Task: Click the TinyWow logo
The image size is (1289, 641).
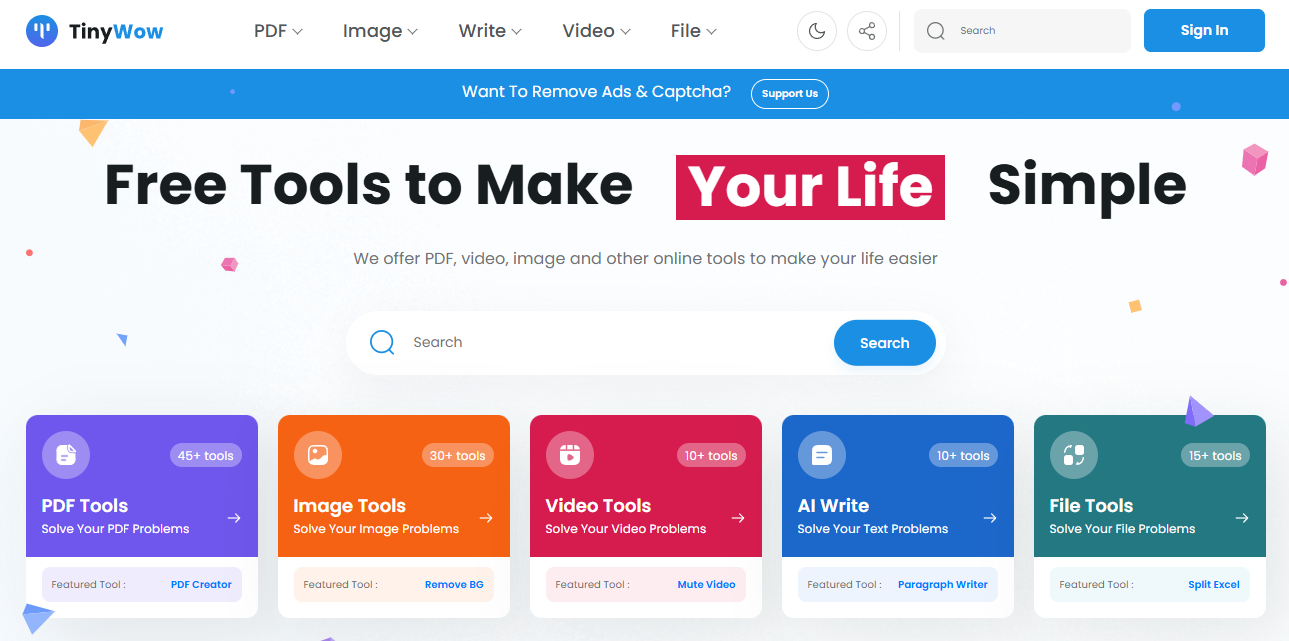Action: [95, 31]
